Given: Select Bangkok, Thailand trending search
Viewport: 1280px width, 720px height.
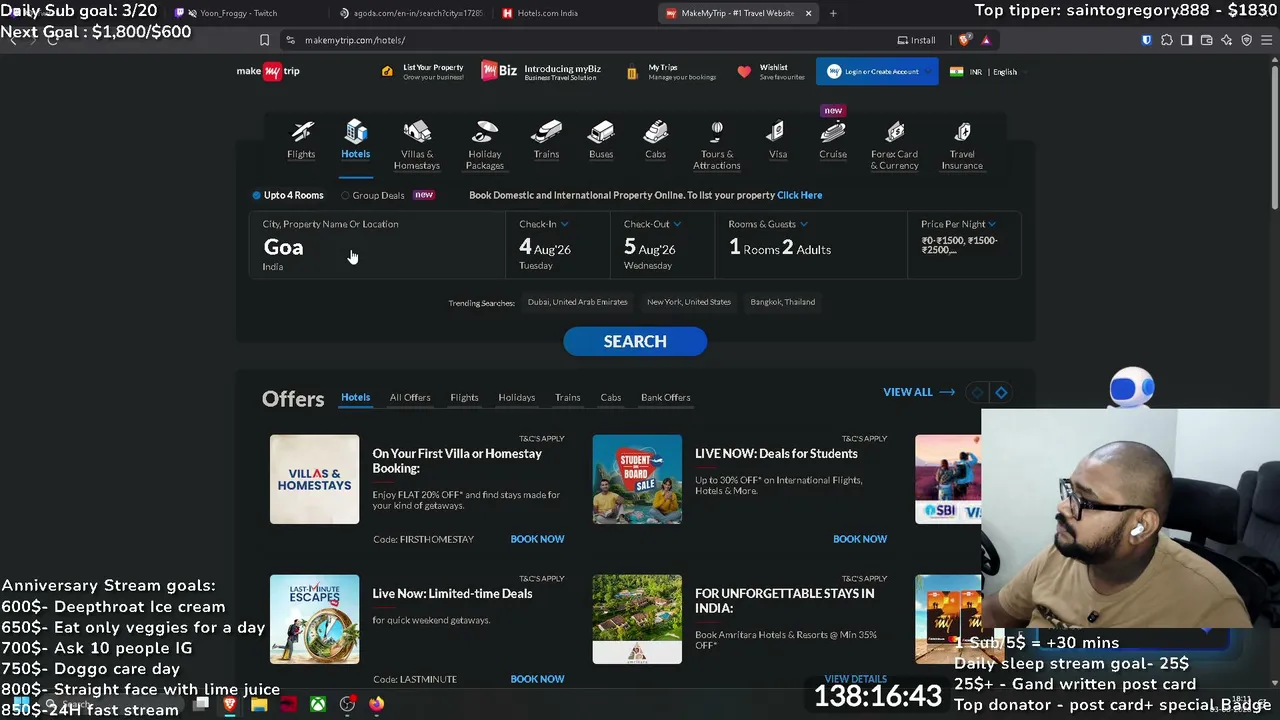Looking at the screenshot, I should point(783,302).
